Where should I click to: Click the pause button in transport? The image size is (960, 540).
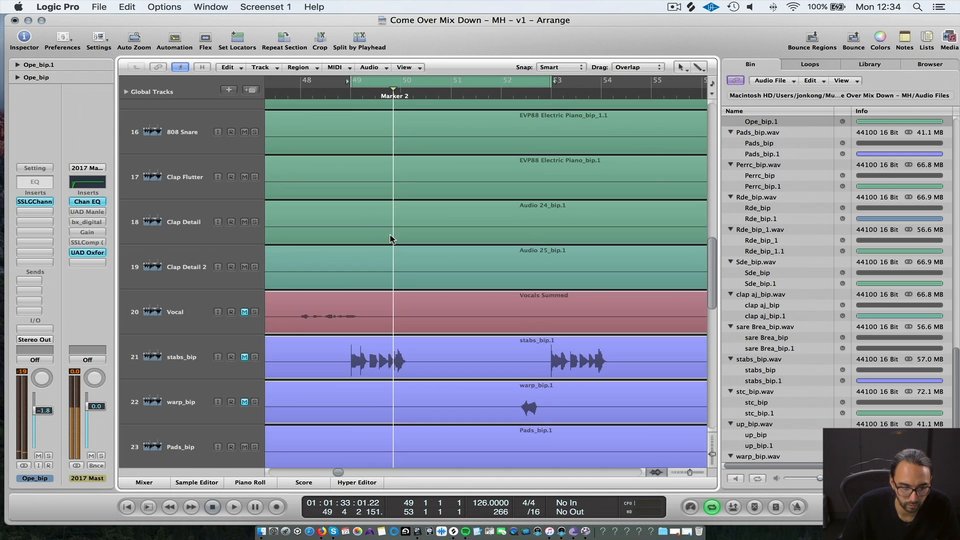point(255,507)
